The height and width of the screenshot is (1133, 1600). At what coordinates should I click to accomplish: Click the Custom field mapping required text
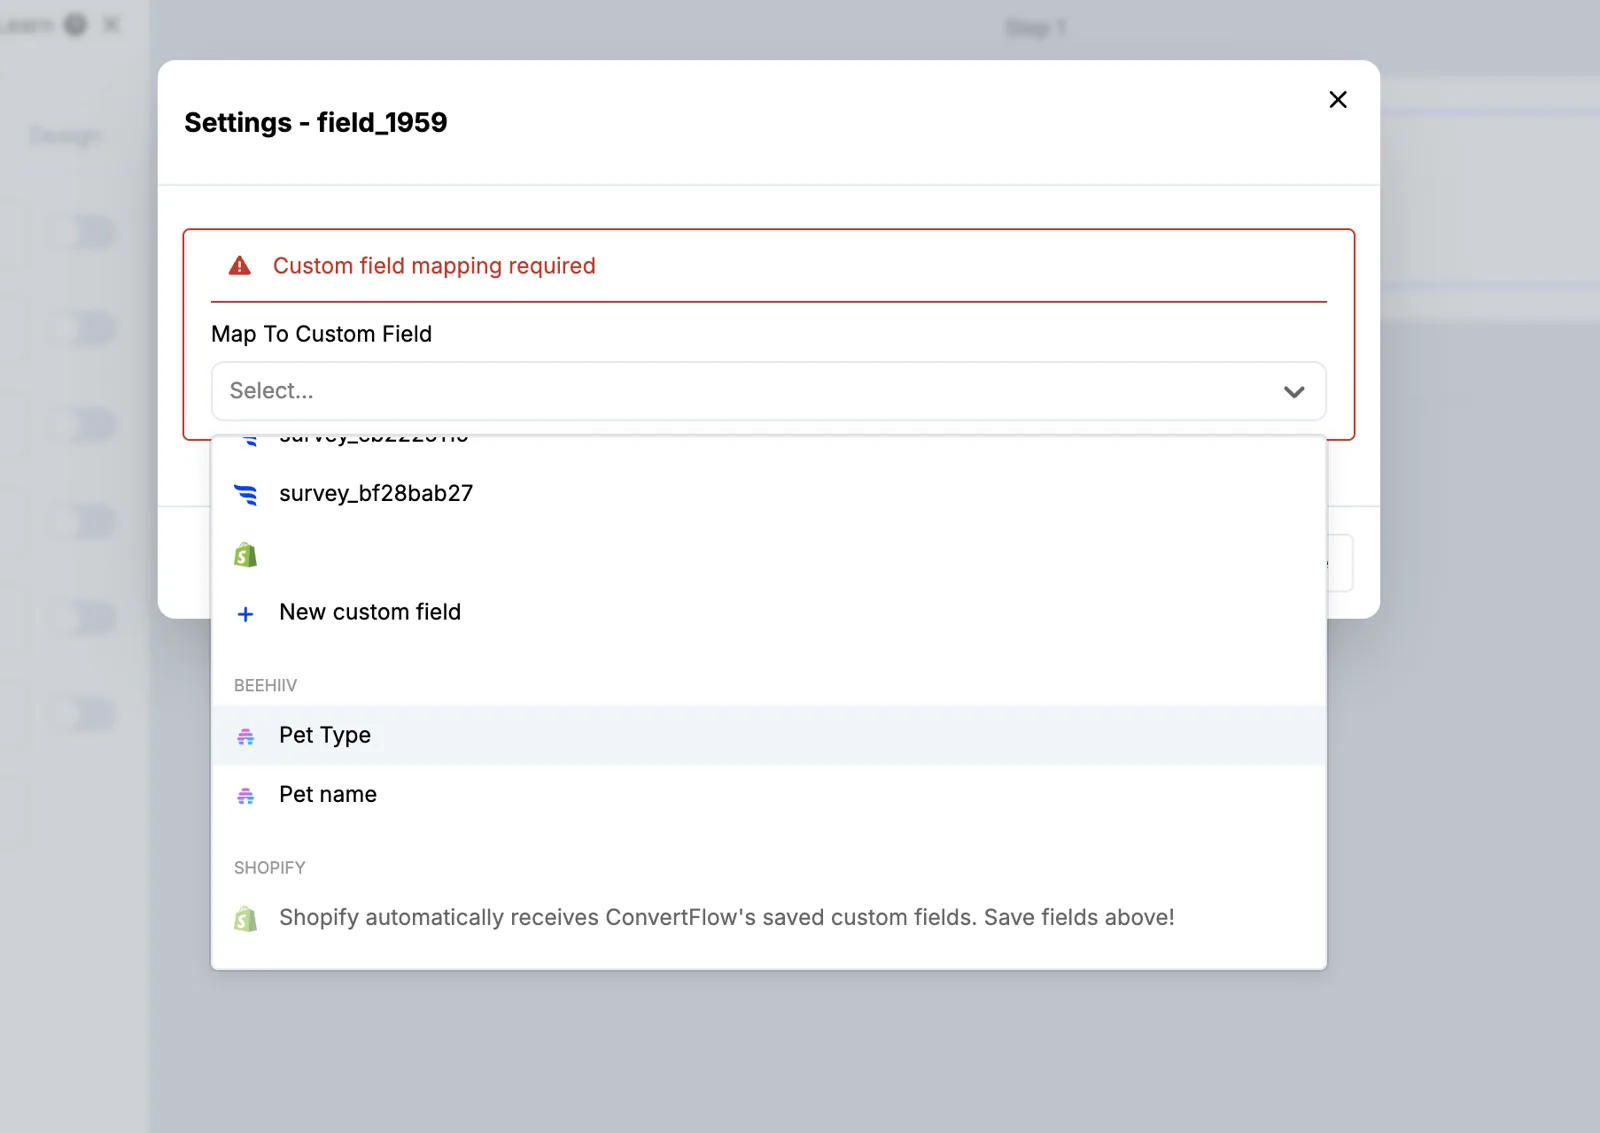tap(434, 266)
